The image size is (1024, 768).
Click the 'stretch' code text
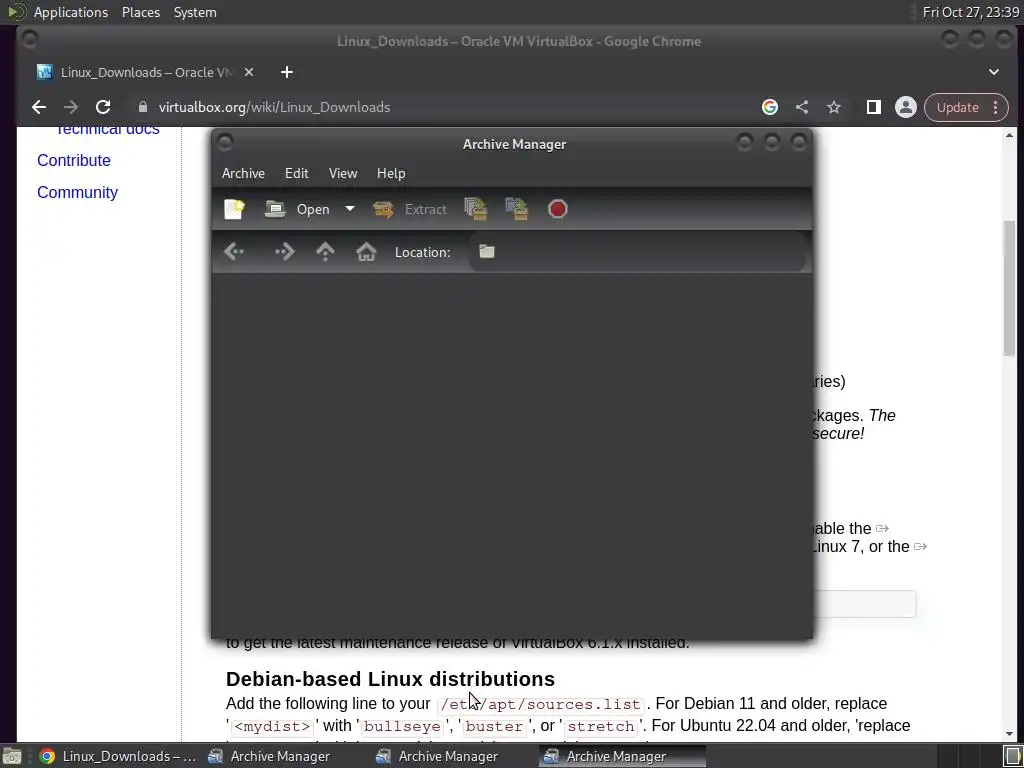pyautogui.click(x=601, y=727)
